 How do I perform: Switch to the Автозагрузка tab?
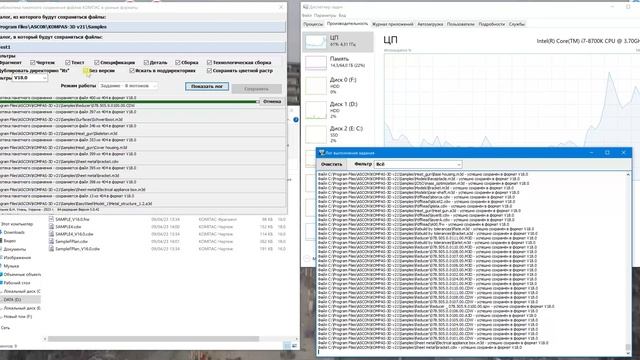(430, 24)
